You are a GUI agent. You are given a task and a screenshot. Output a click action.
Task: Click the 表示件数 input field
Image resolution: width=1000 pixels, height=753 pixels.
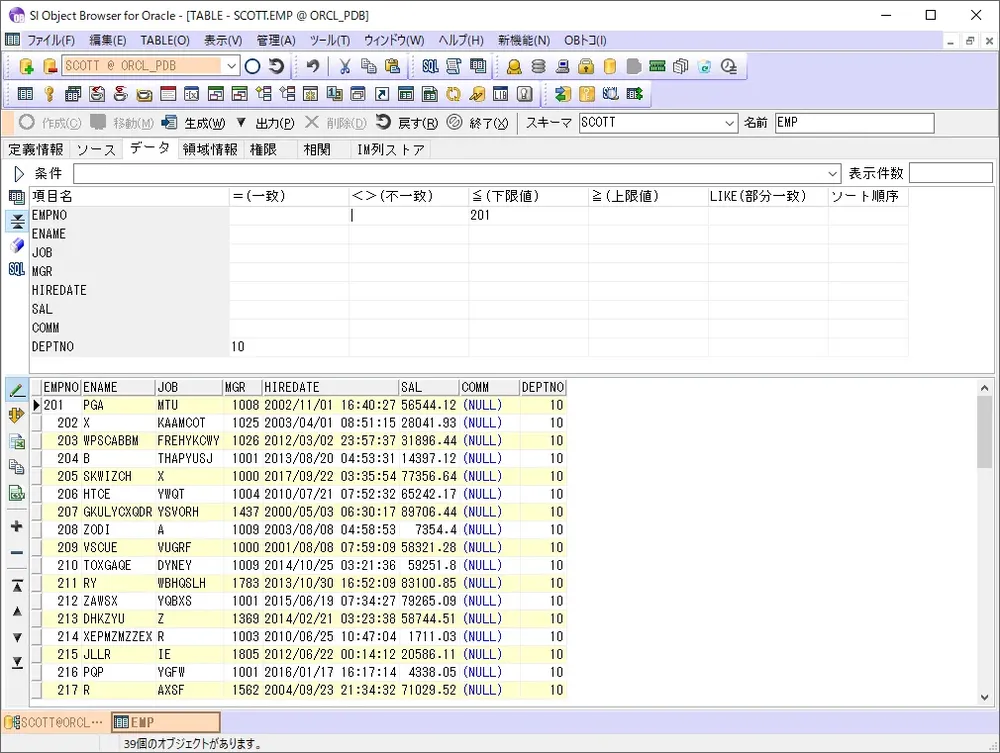click(x=950, y=173)
